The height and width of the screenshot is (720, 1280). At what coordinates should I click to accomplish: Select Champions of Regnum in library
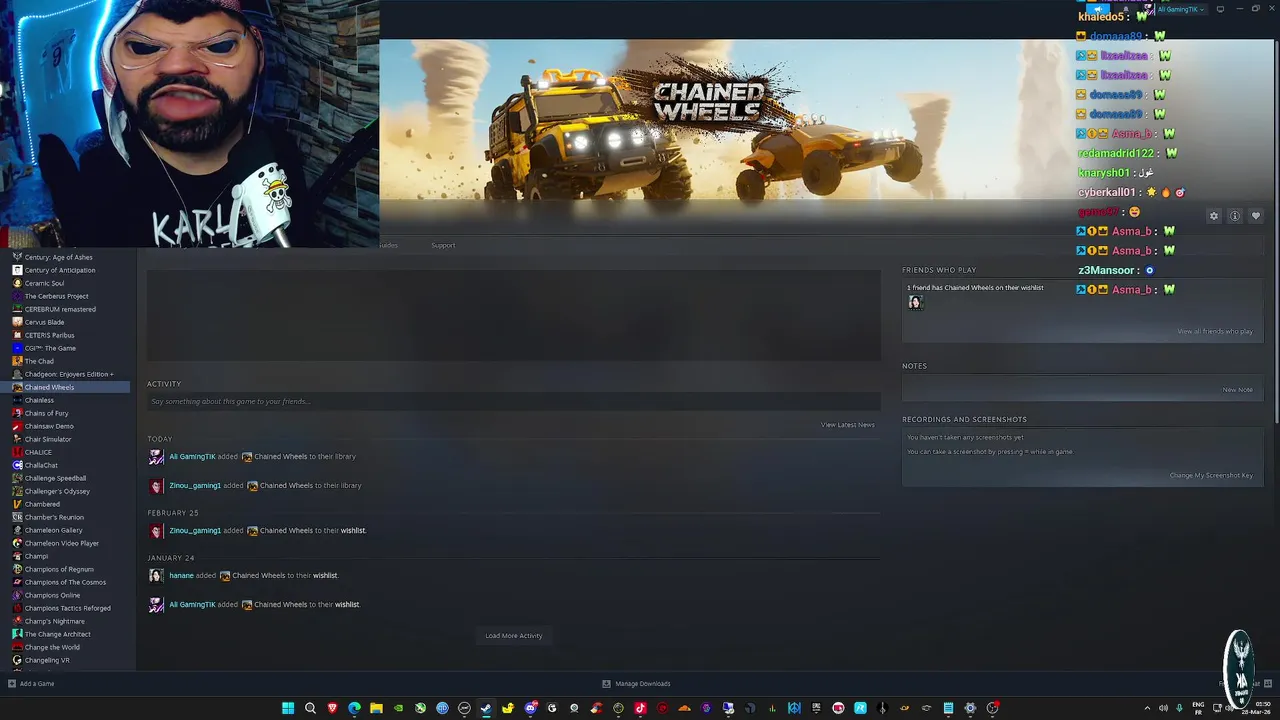66,569
